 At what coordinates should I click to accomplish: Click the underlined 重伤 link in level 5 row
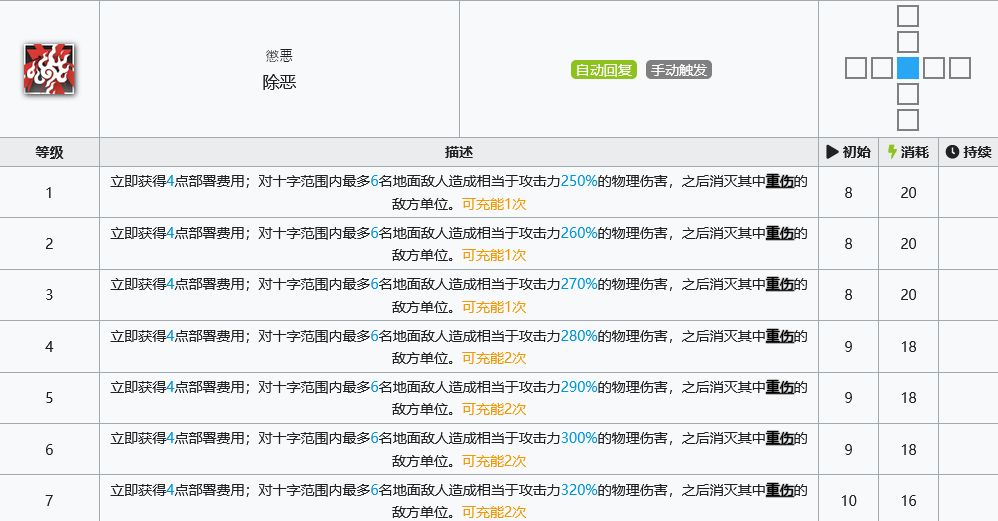[779, 387]
